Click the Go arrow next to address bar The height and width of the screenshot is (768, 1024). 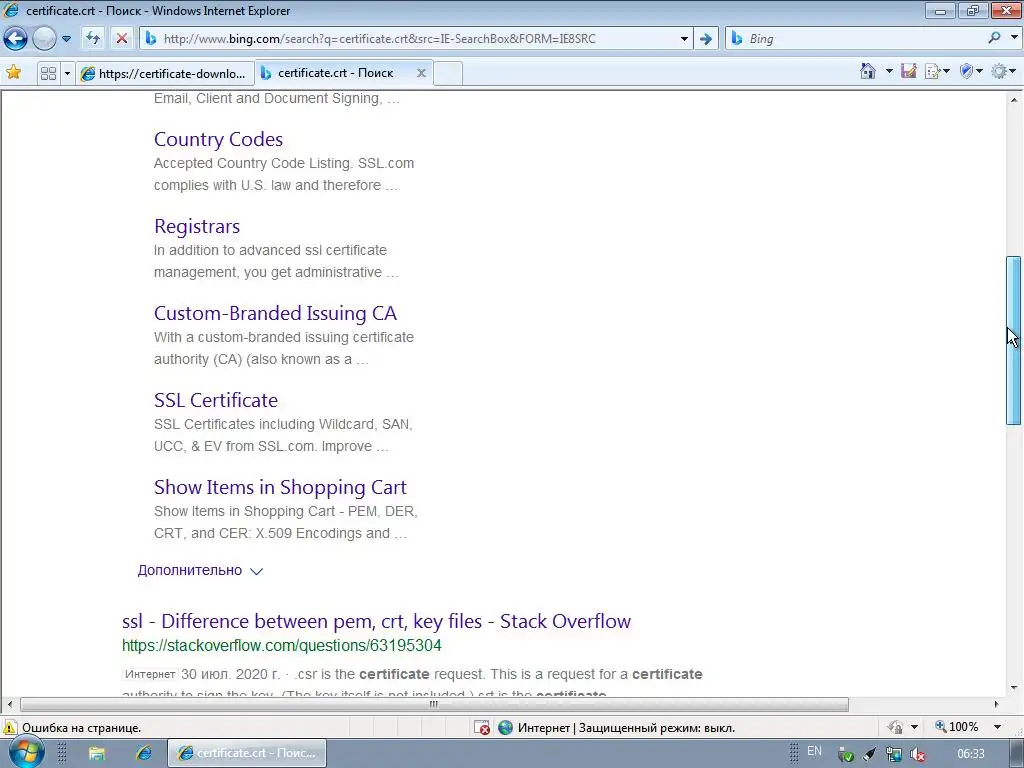tap(706, 39)
